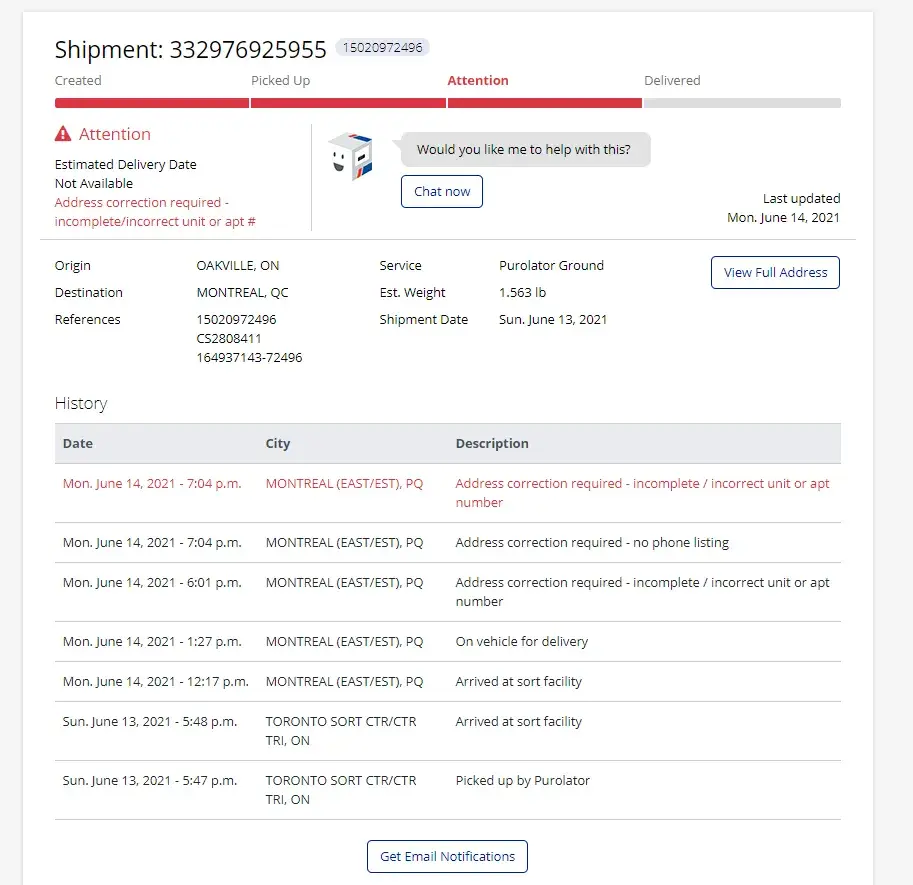Click the Purolator Ground service value

tap(551, 266)
